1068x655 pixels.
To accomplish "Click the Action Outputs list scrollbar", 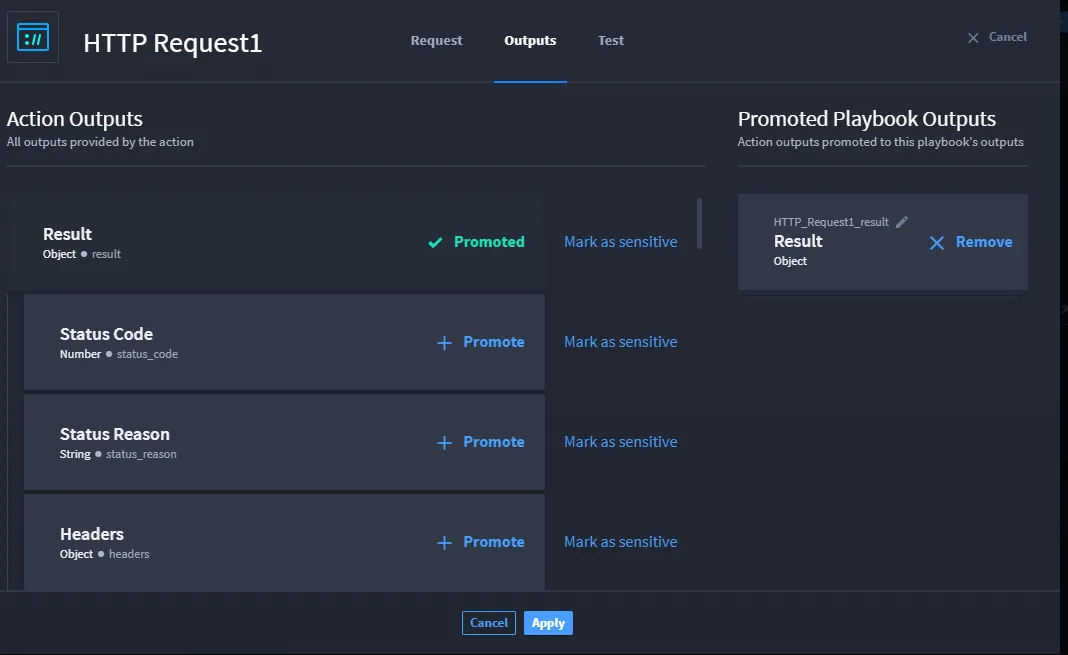I will (700, 223).
